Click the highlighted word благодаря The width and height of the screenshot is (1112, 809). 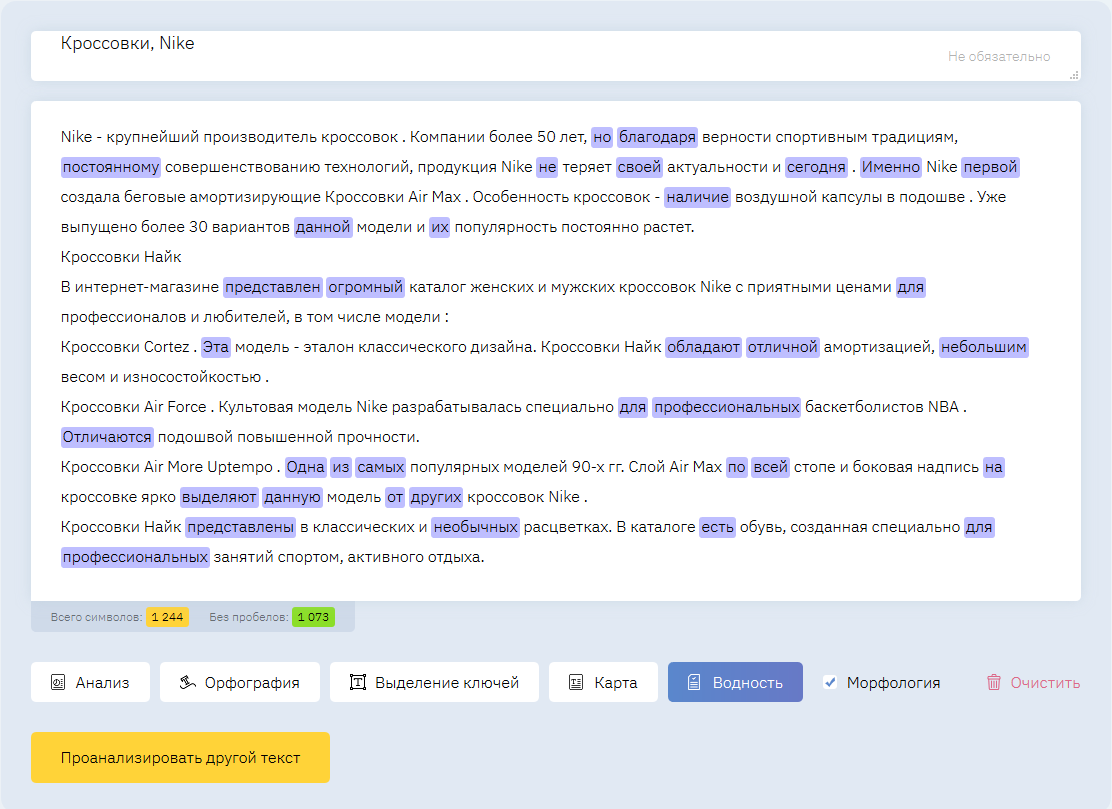coord(656,137)
